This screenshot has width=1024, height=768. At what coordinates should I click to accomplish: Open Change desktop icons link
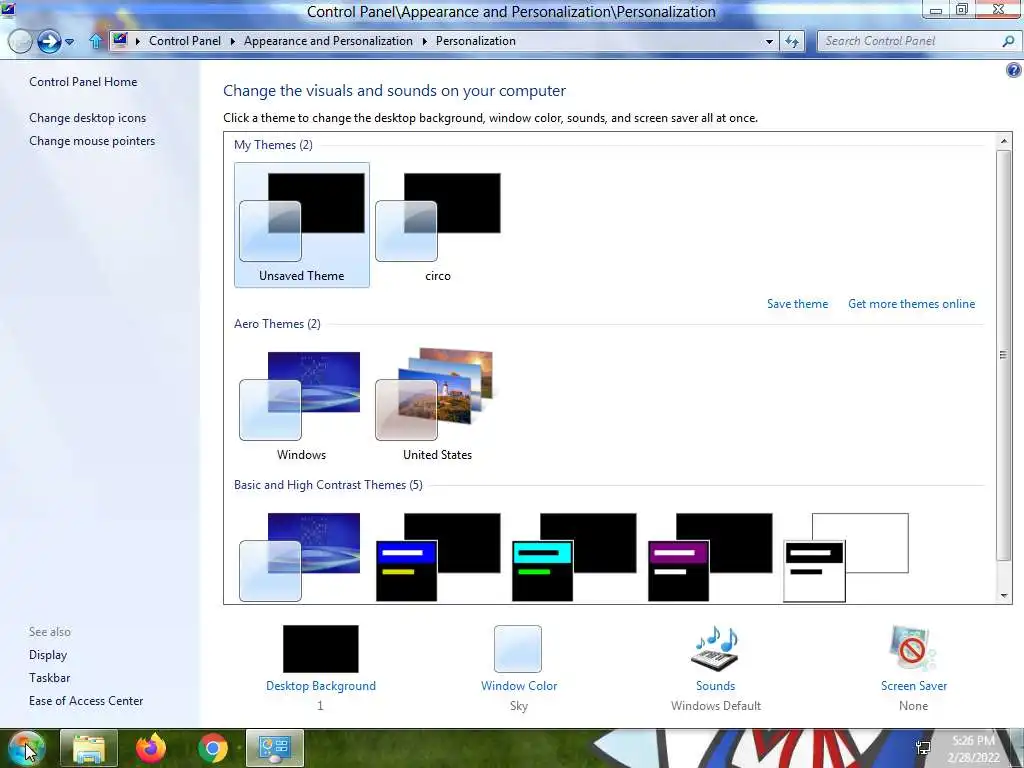click(x=88, y=118)
